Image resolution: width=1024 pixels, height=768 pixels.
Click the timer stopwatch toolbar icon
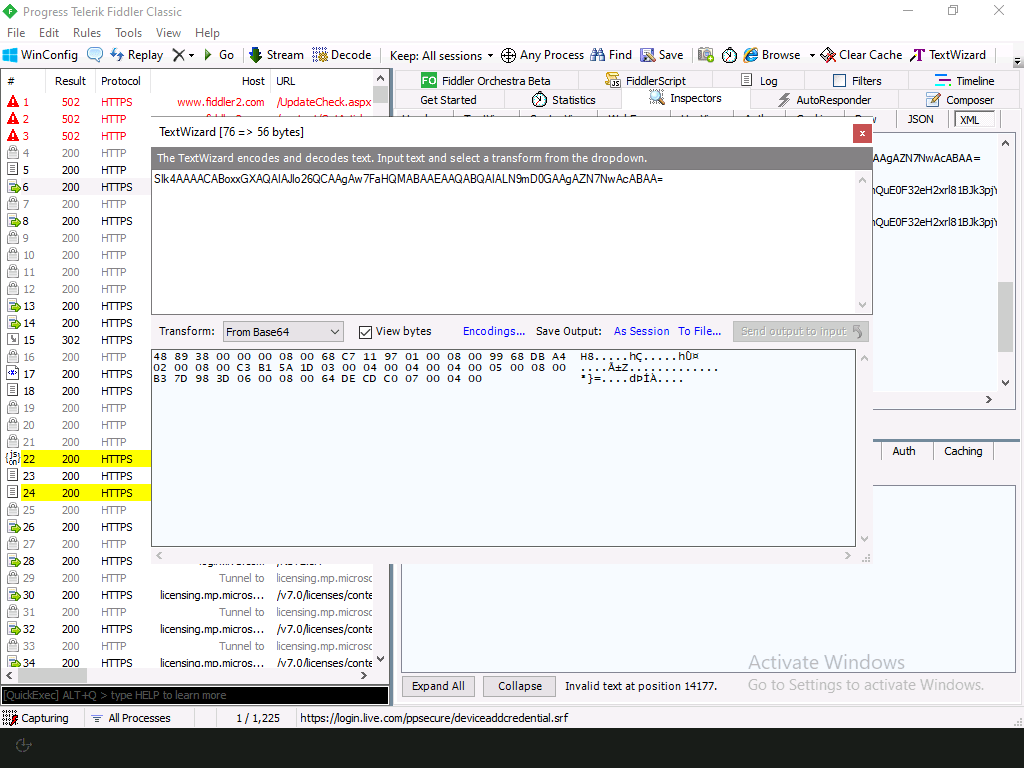(729, 55)
